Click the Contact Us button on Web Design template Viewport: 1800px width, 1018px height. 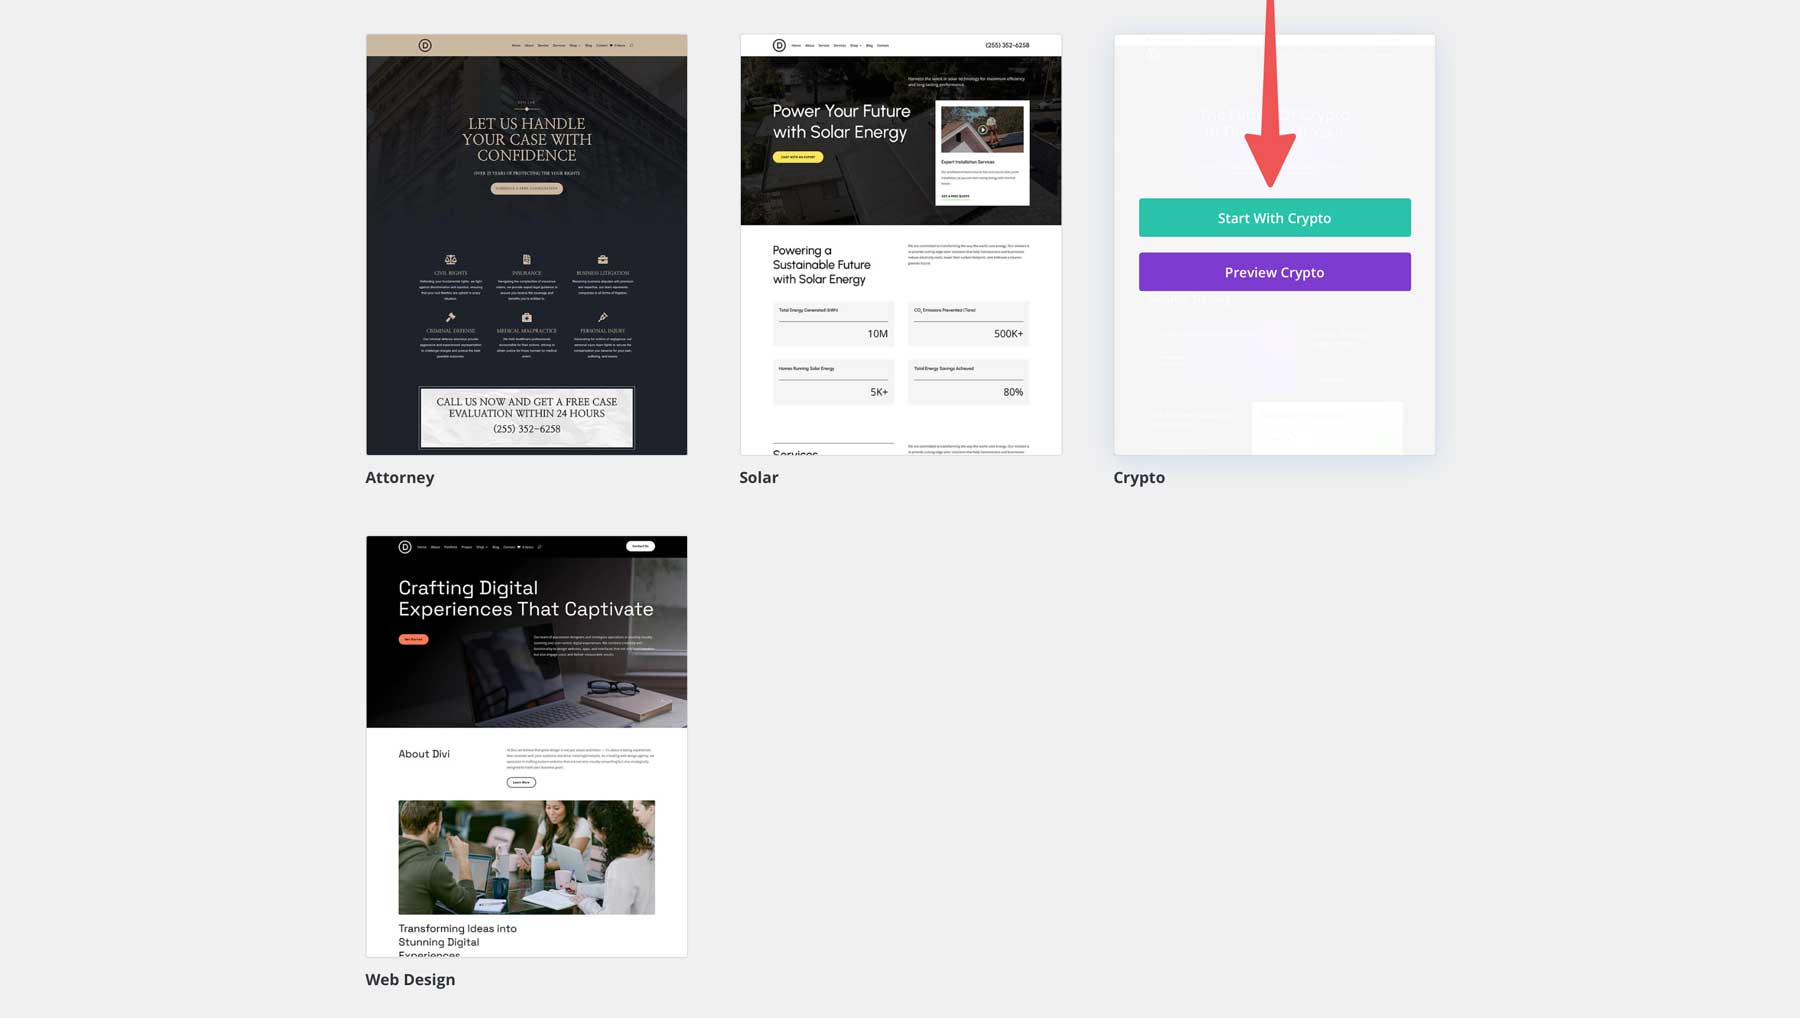click(640, 546)
